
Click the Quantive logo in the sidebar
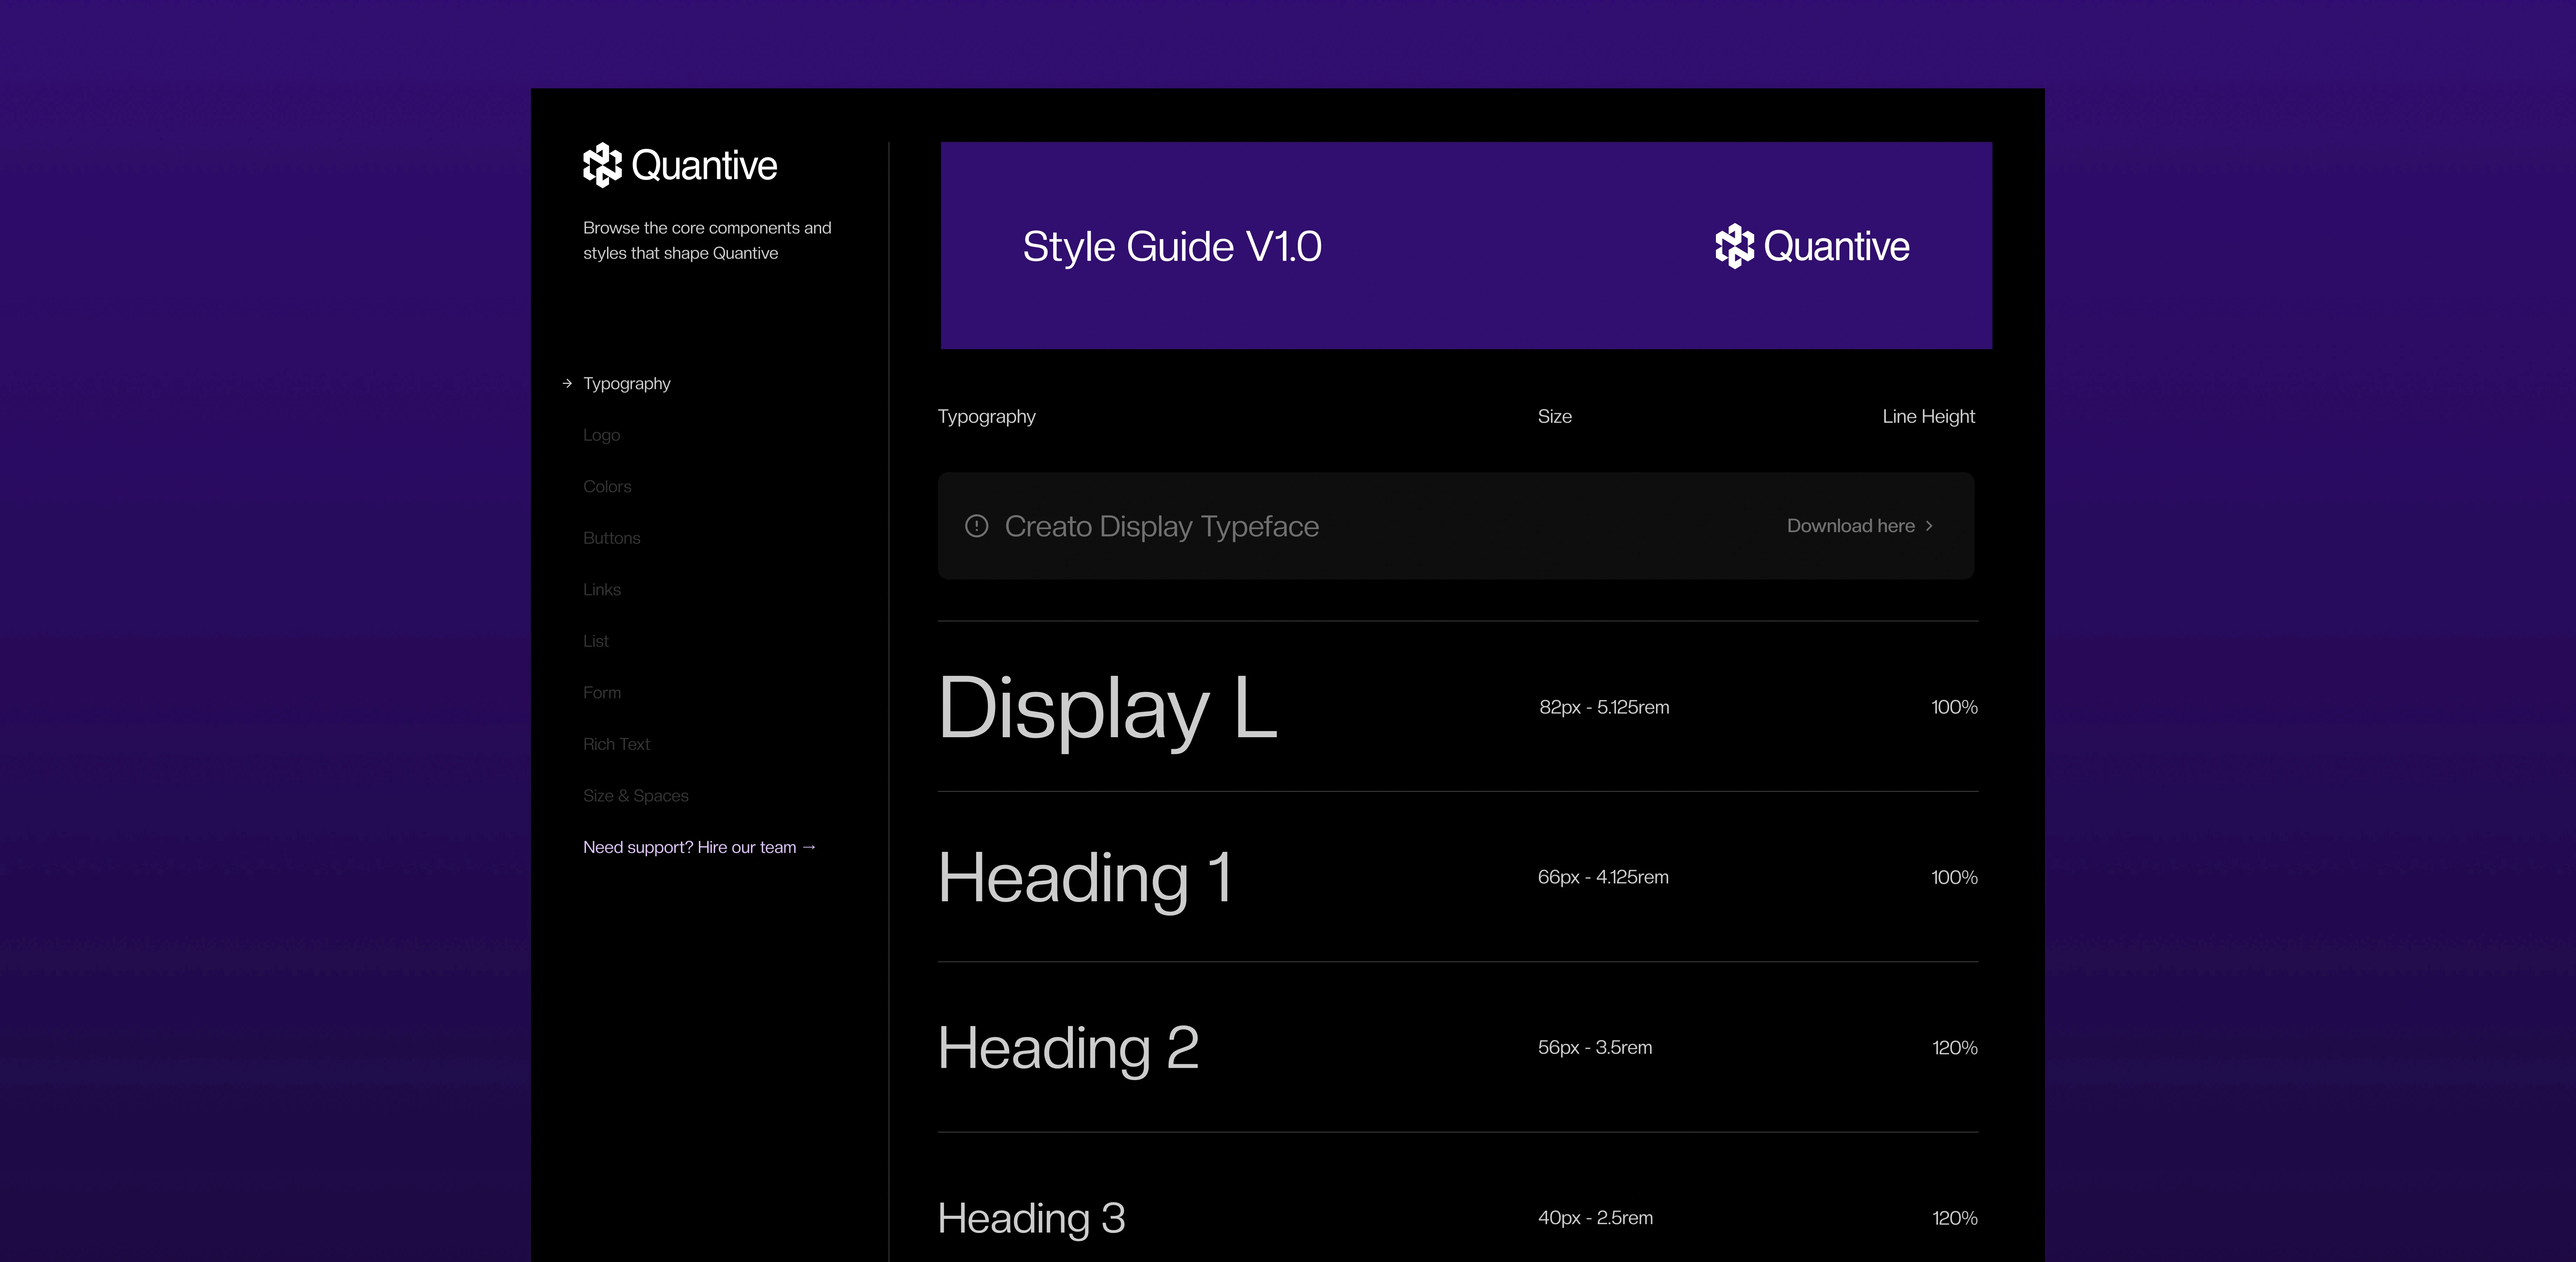[x=680, y=165]
